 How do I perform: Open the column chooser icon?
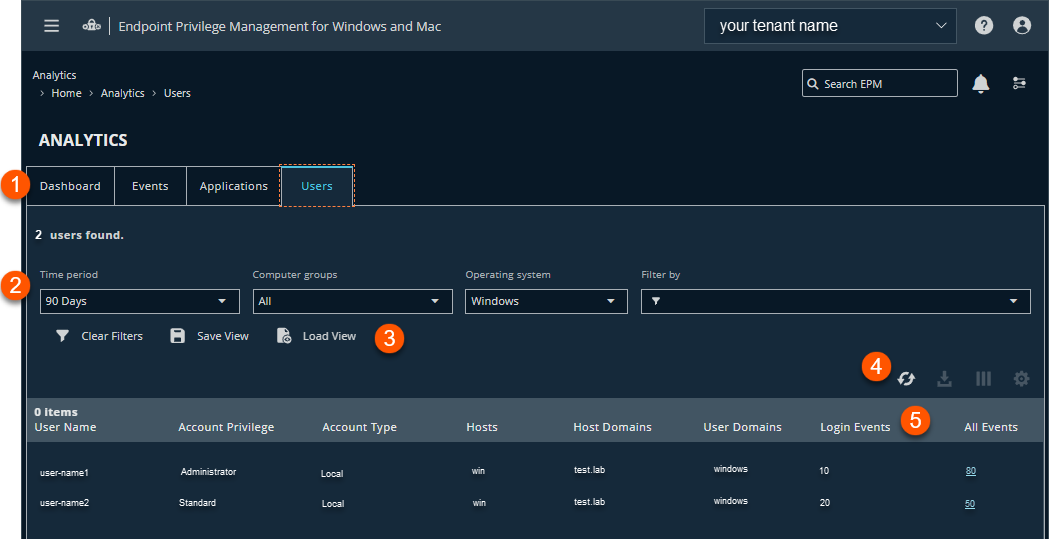983,379
